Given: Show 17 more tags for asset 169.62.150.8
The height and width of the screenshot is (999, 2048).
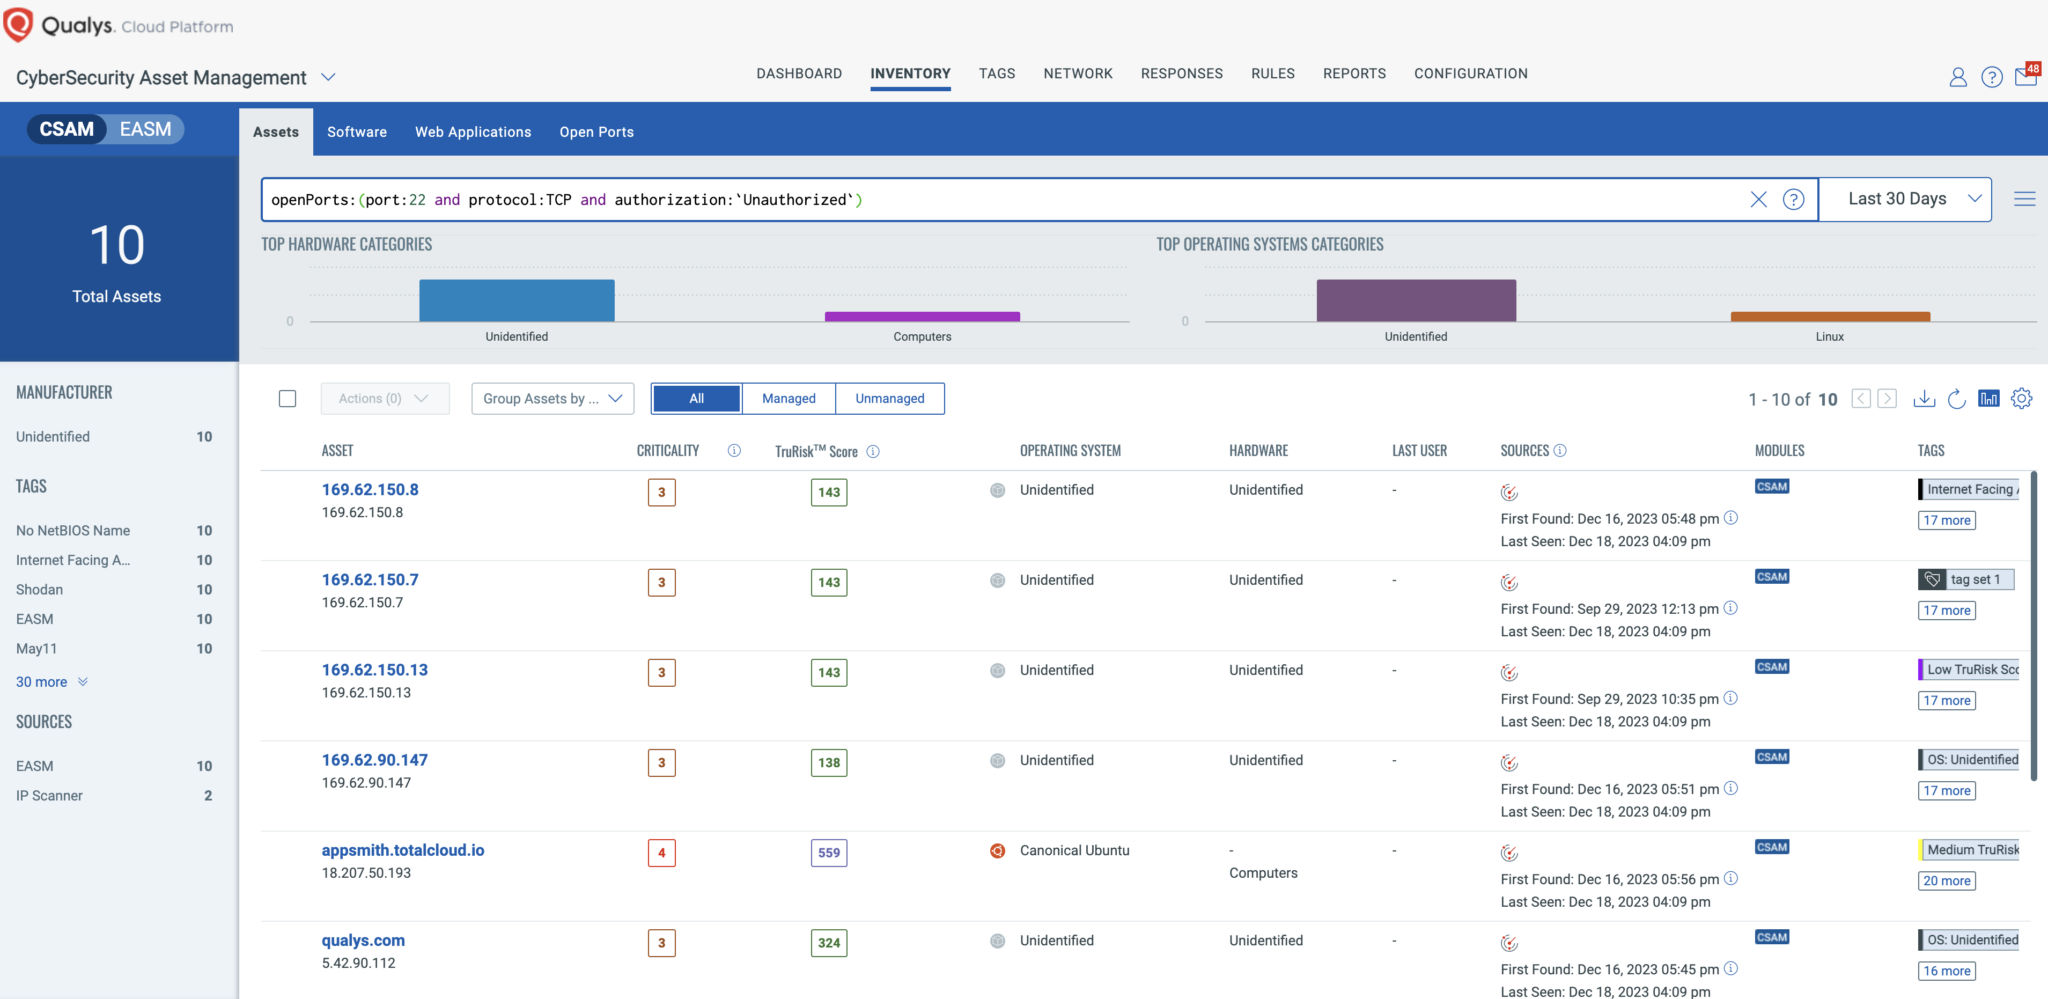Looking at the screenshot, I should tap(1945, 520).
